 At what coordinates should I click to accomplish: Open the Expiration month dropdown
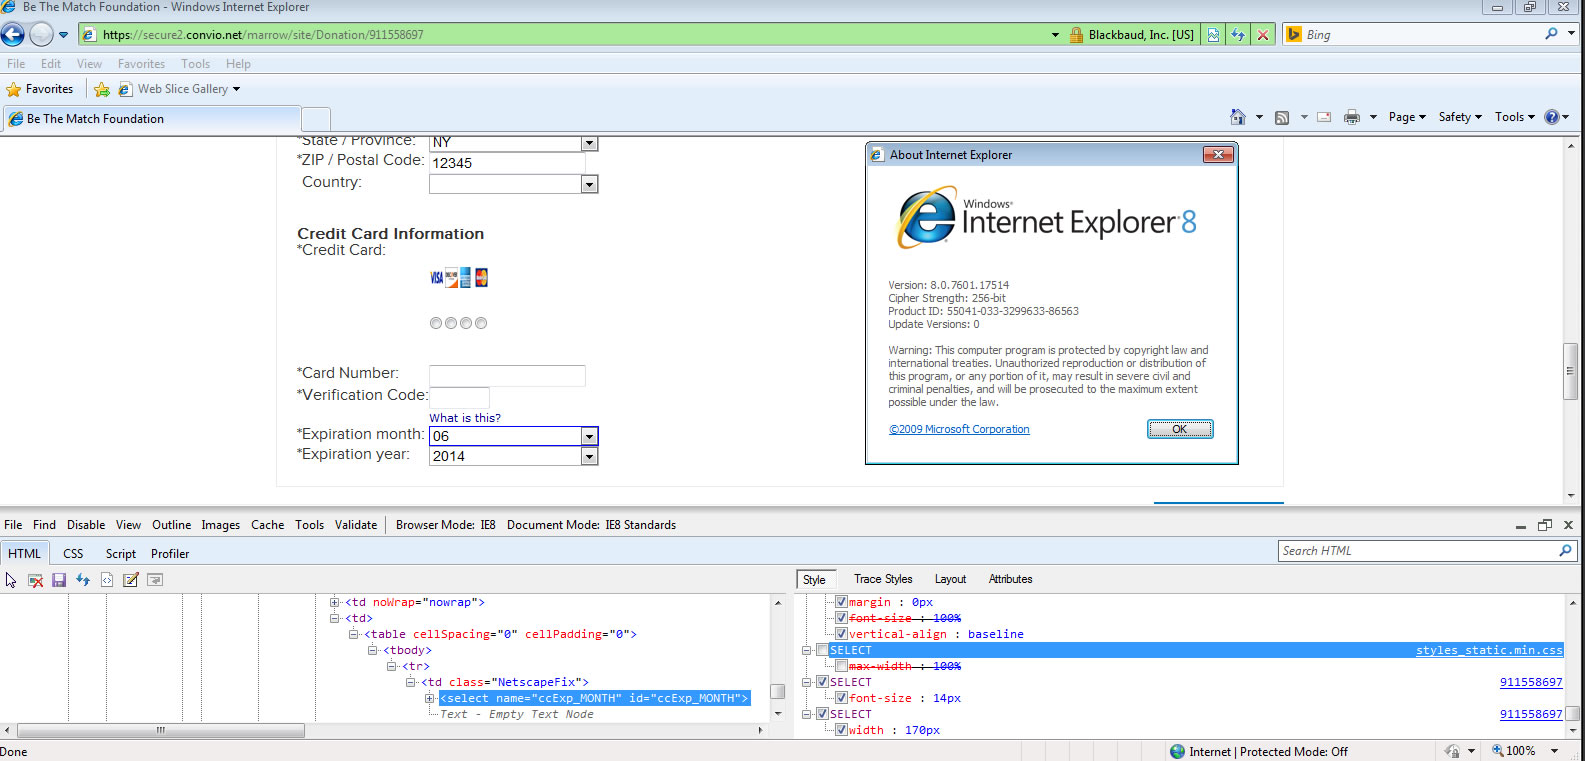[x=589, y=436]
